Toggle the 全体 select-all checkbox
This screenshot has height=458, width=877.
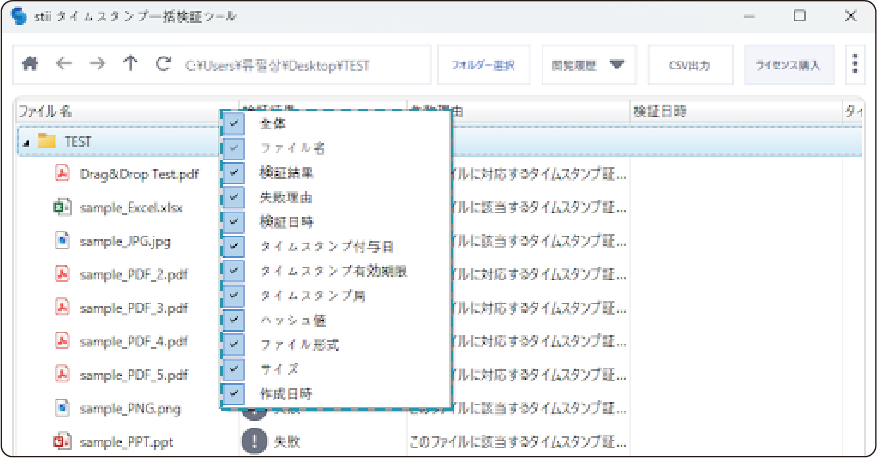[x=233, y=123]
